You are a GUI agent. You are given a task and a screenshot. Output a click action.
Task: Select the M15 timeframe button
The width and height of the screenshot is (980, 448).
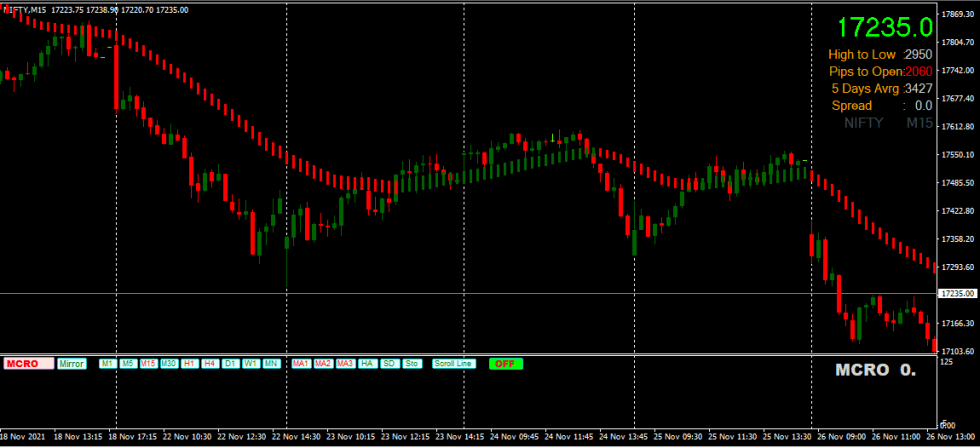coord(149,364)
